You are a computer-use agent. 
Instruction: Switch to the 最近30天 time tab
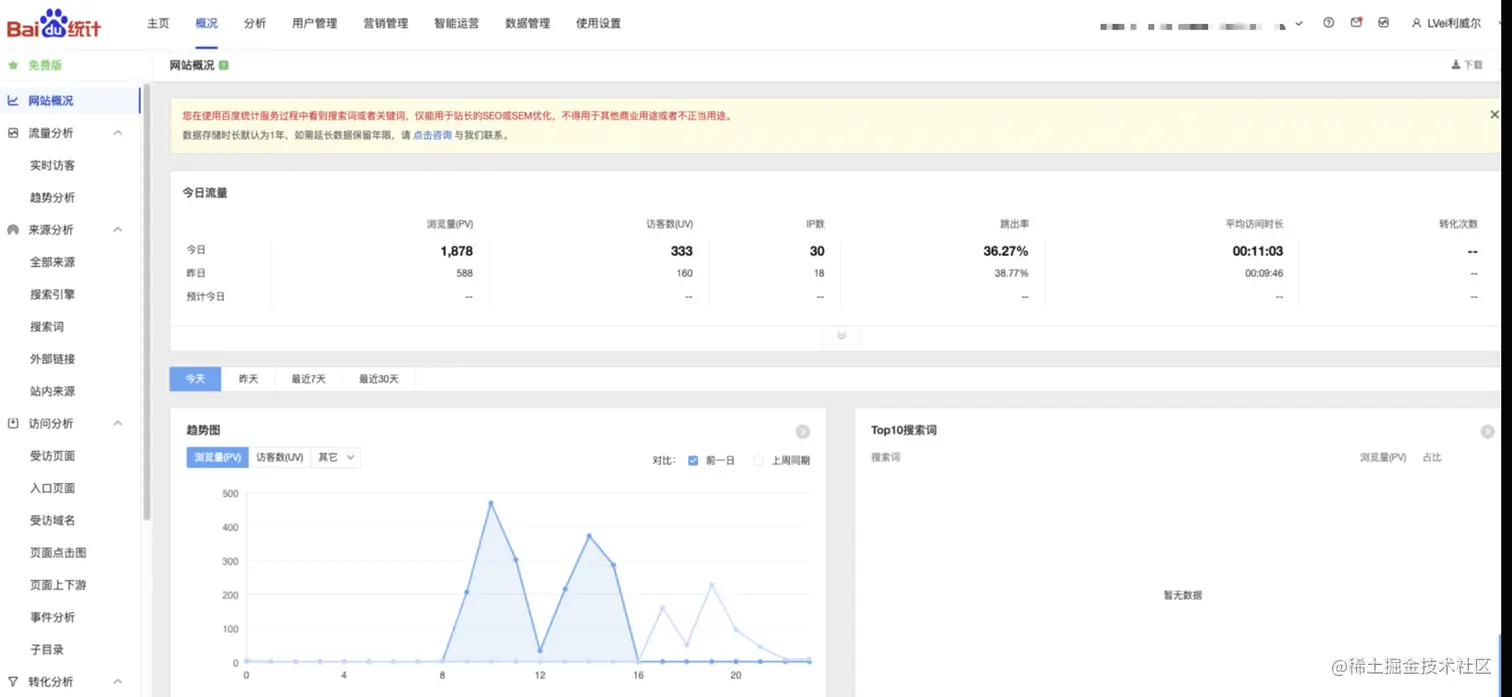379,379
